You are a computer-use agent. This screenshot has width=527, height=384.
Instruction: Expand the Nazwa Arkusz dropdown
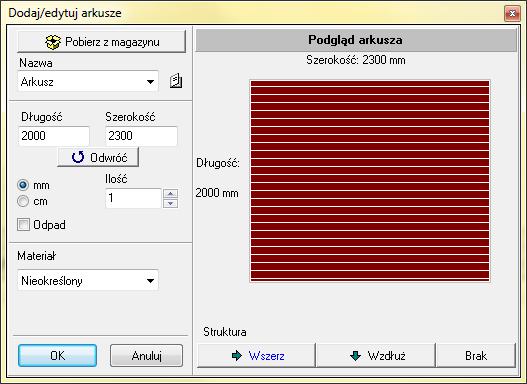(150, 82)
